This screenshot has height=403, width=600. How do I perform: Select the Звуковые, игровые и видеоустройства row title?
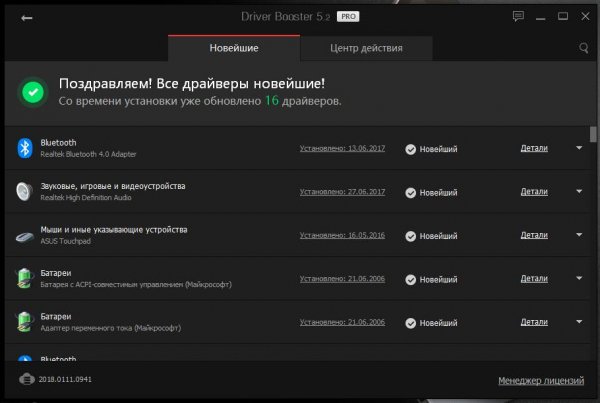[113, 186]
